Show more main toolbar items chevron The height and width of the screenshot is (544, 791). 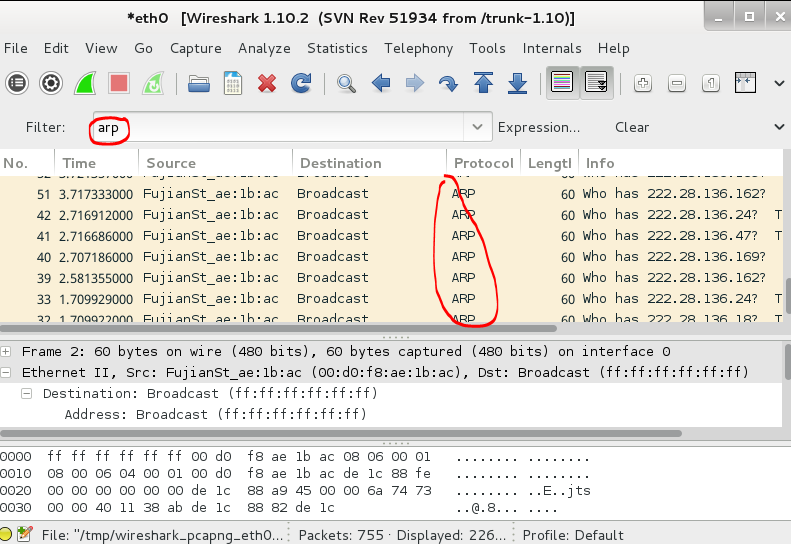click(x=779, y=83)
